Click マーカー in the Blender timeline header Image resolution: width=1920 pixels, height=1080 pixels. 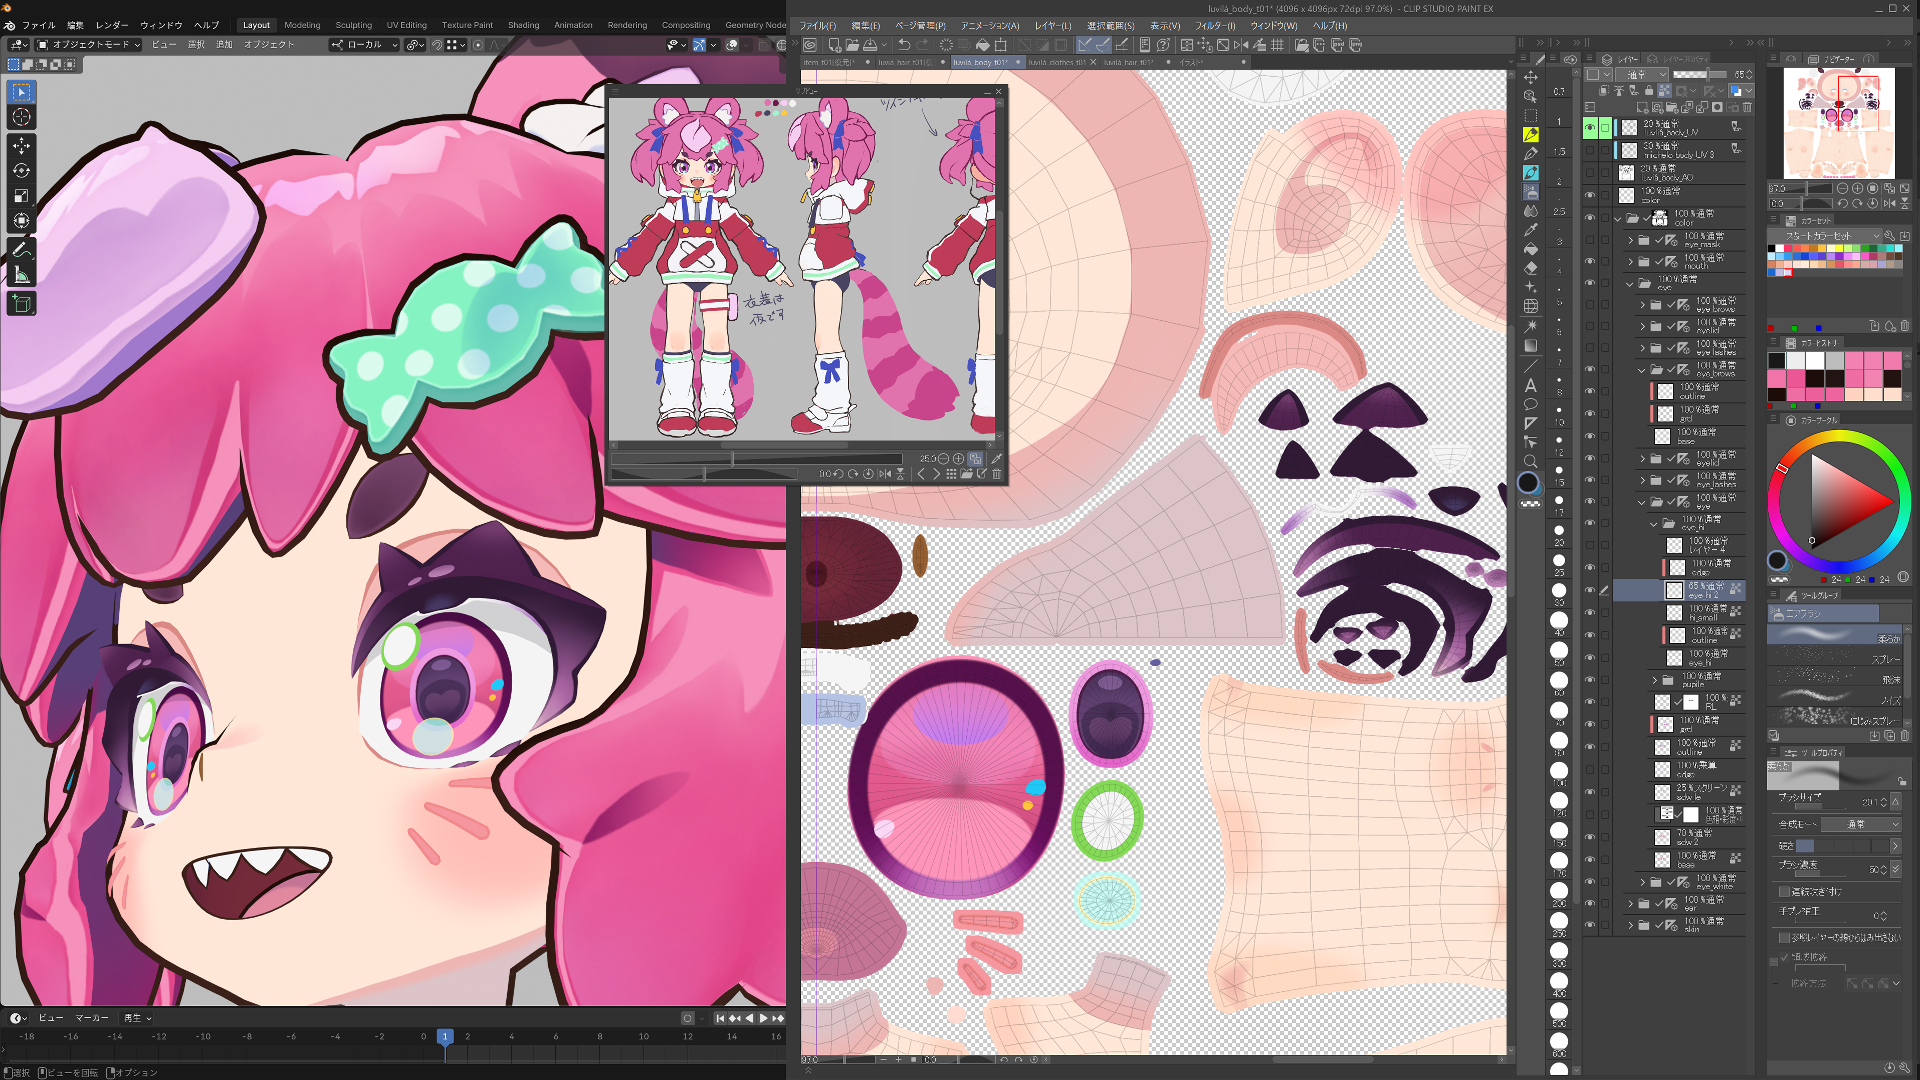92,1018
